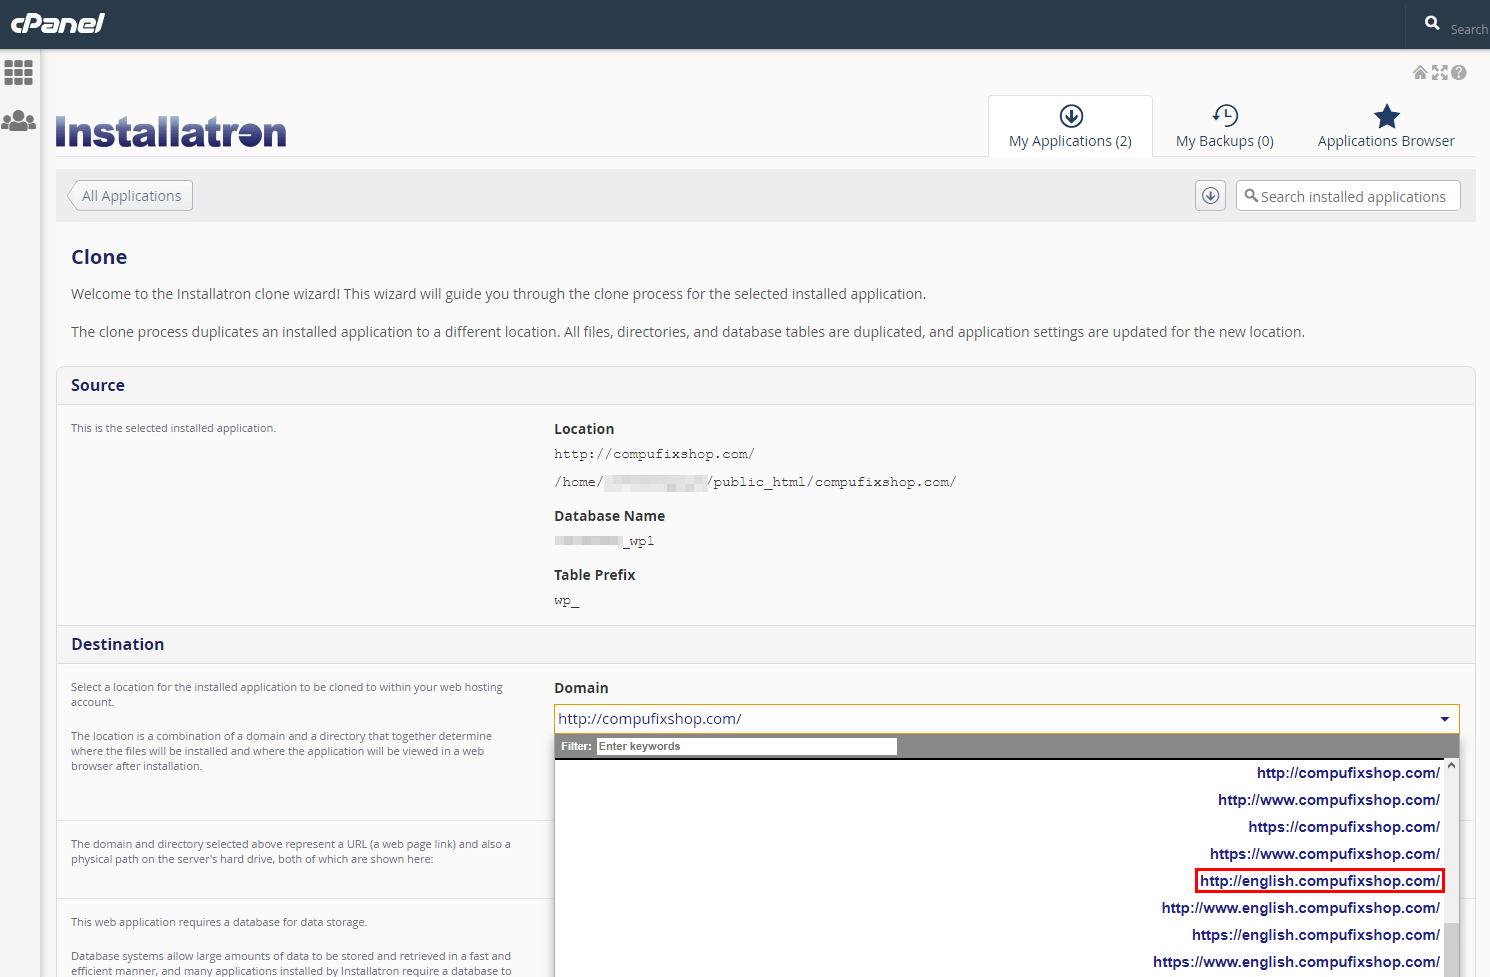Select http://english.compufixshop.com/ option
This screenshot has height=977, width=1490.
click(x=1320, y=881)
